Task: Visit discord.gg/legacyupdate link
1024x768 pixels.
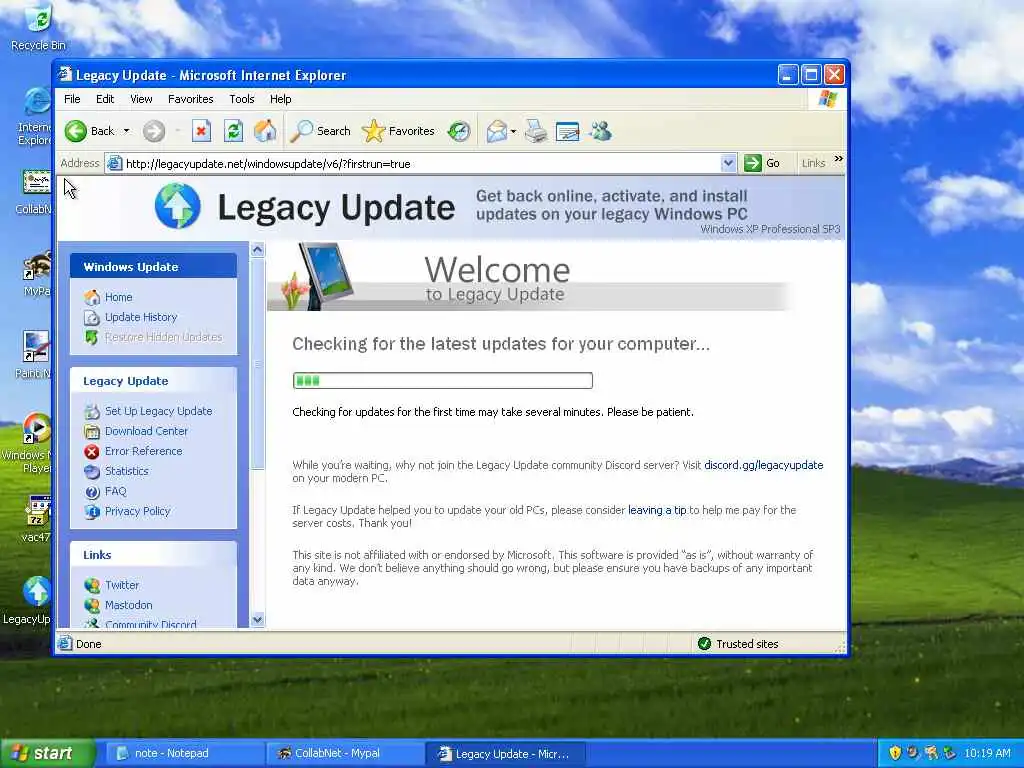Action: tap(763, 465)
